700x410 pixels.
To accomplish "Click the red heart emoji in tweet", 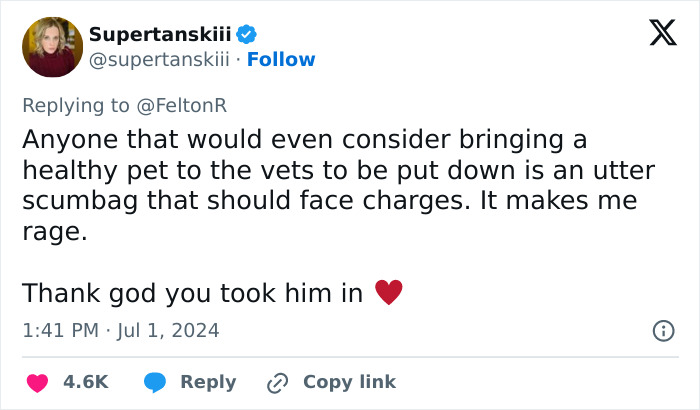I will pos(388,293).
